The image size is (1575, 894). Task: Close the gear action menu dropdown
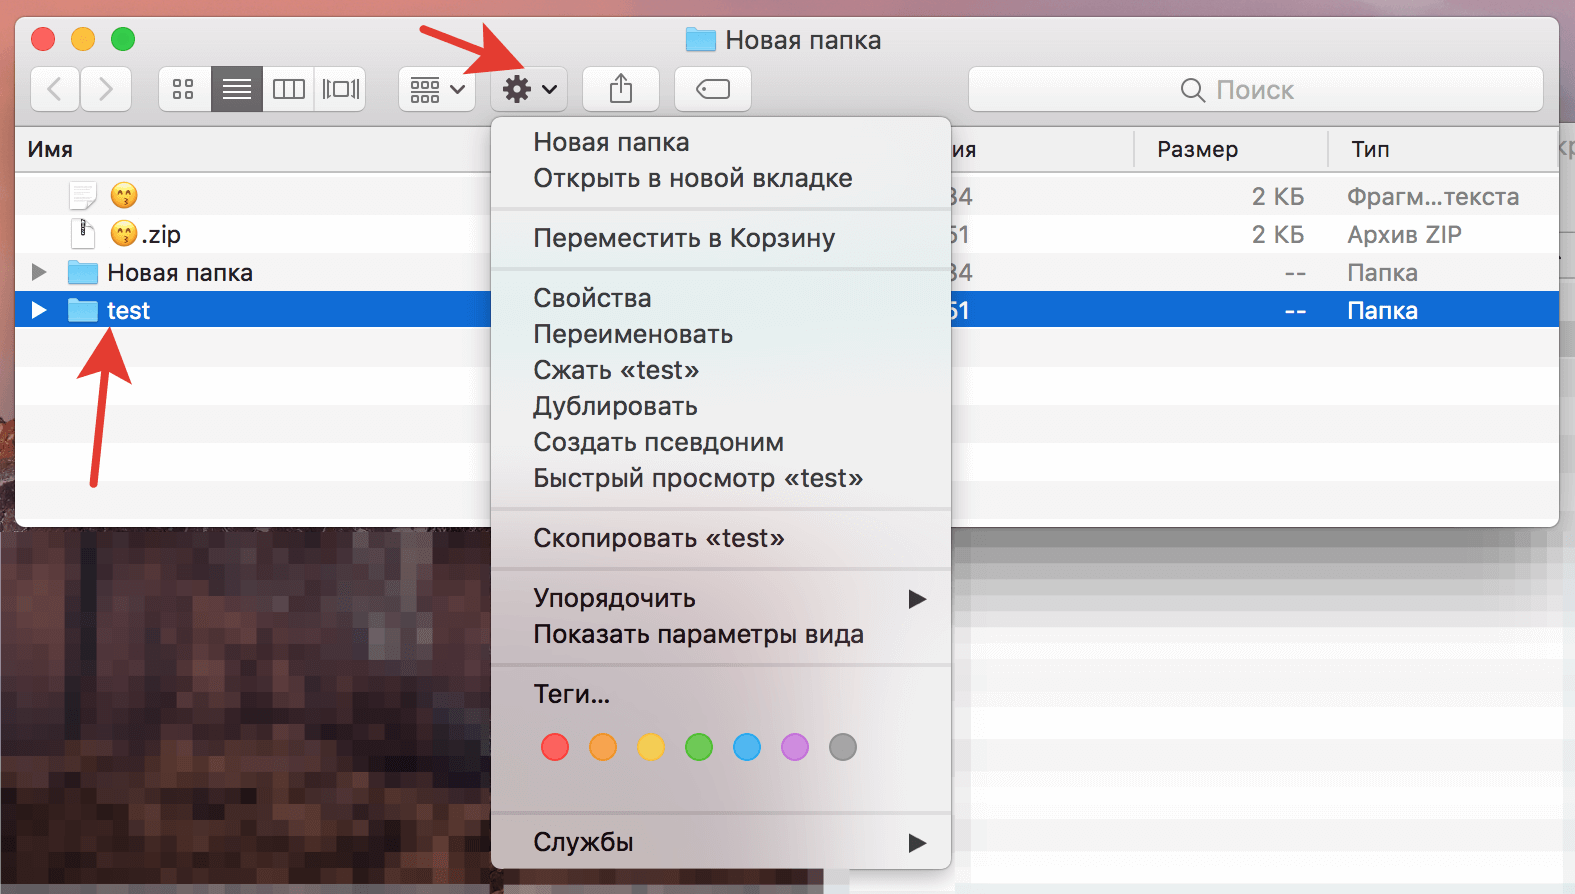pos(529,90)
